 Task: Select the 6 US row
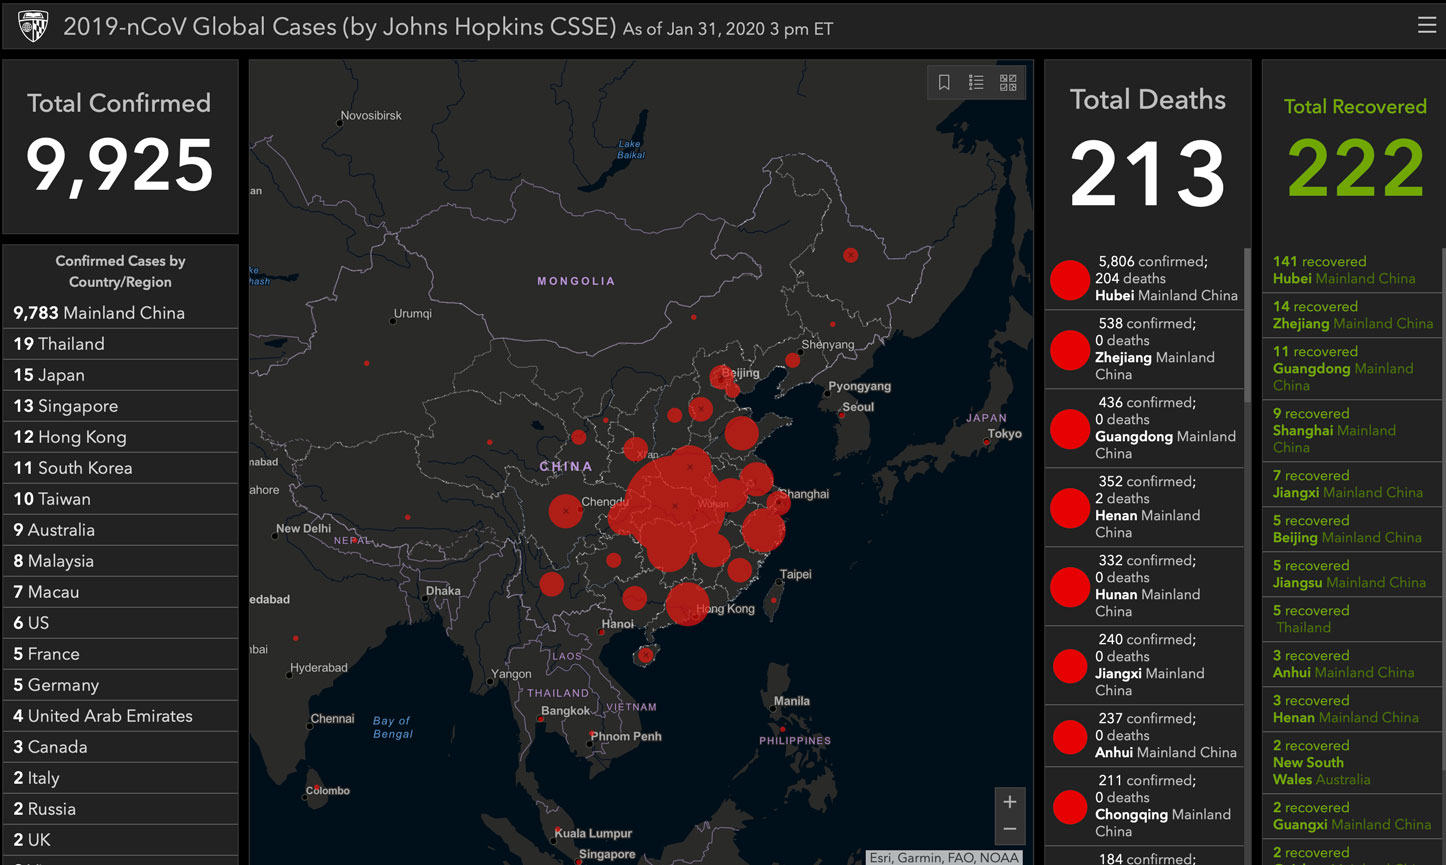click(x=120, y=623)
